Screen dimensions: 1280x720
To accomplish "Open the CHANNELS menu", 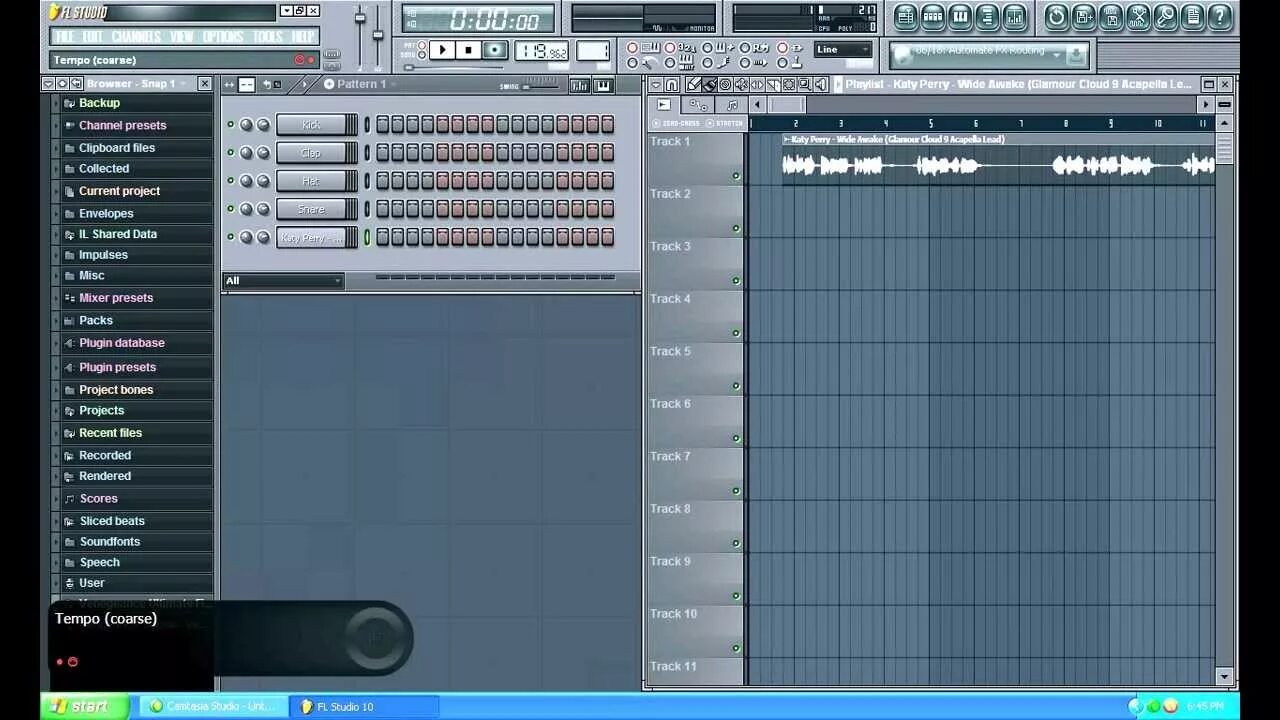I will point(136,37).
